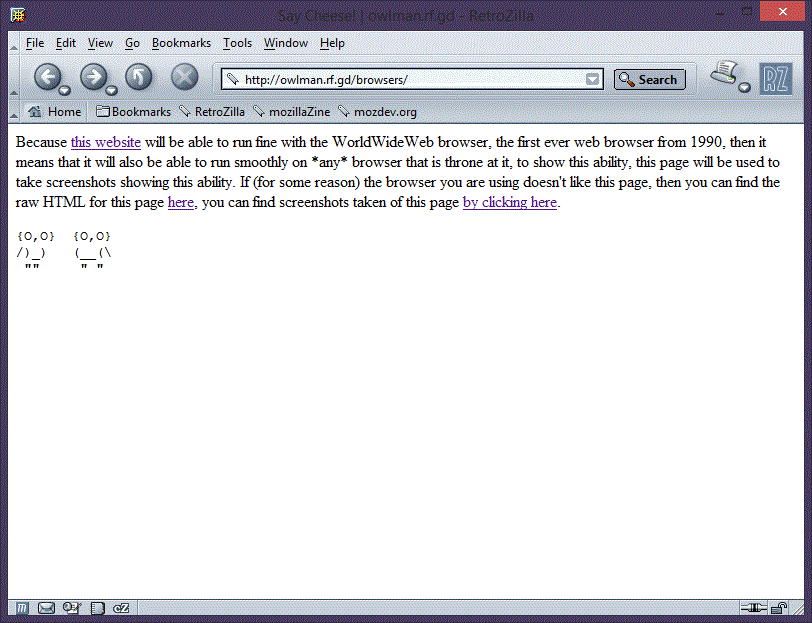Open Composer from the status bar
Viewport: 812px width, 623px height.
coord(71,608)
